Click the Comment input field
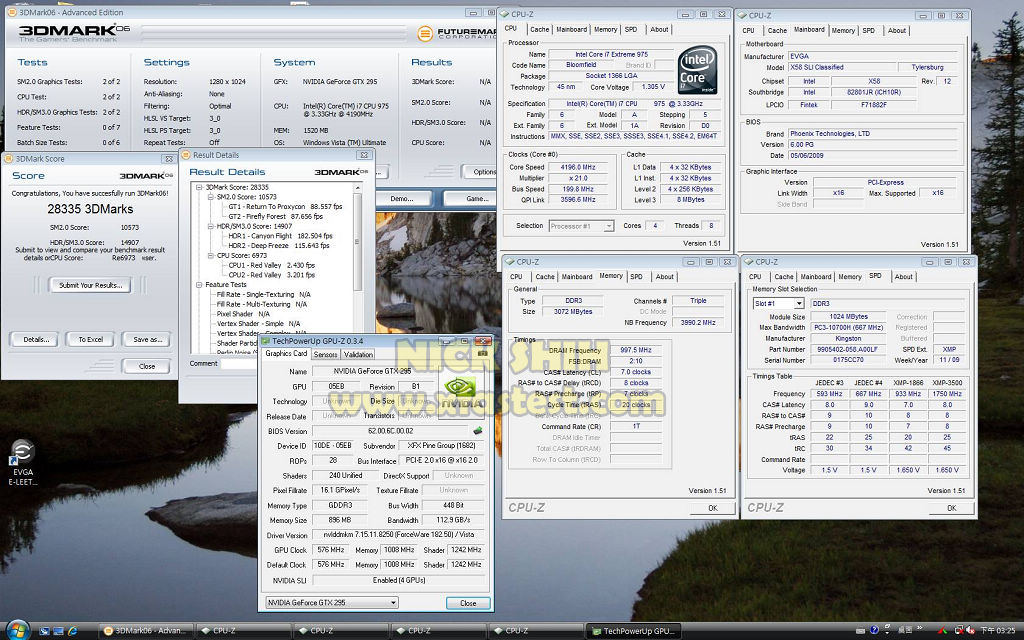The width and height of the screenshot is (1024, 640). coord(240,363)
